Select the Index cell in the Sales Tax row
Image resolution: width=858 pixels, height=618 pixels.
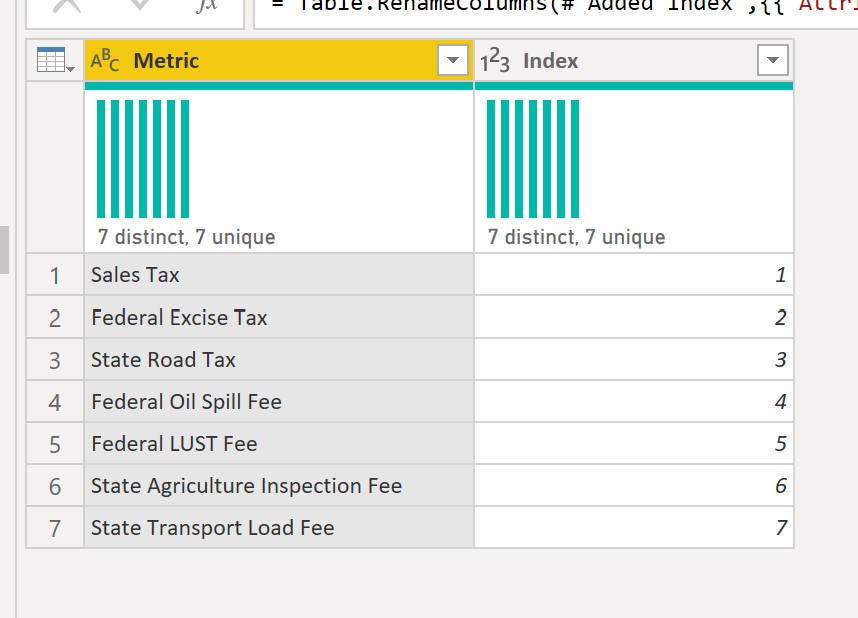pos(634,275)
